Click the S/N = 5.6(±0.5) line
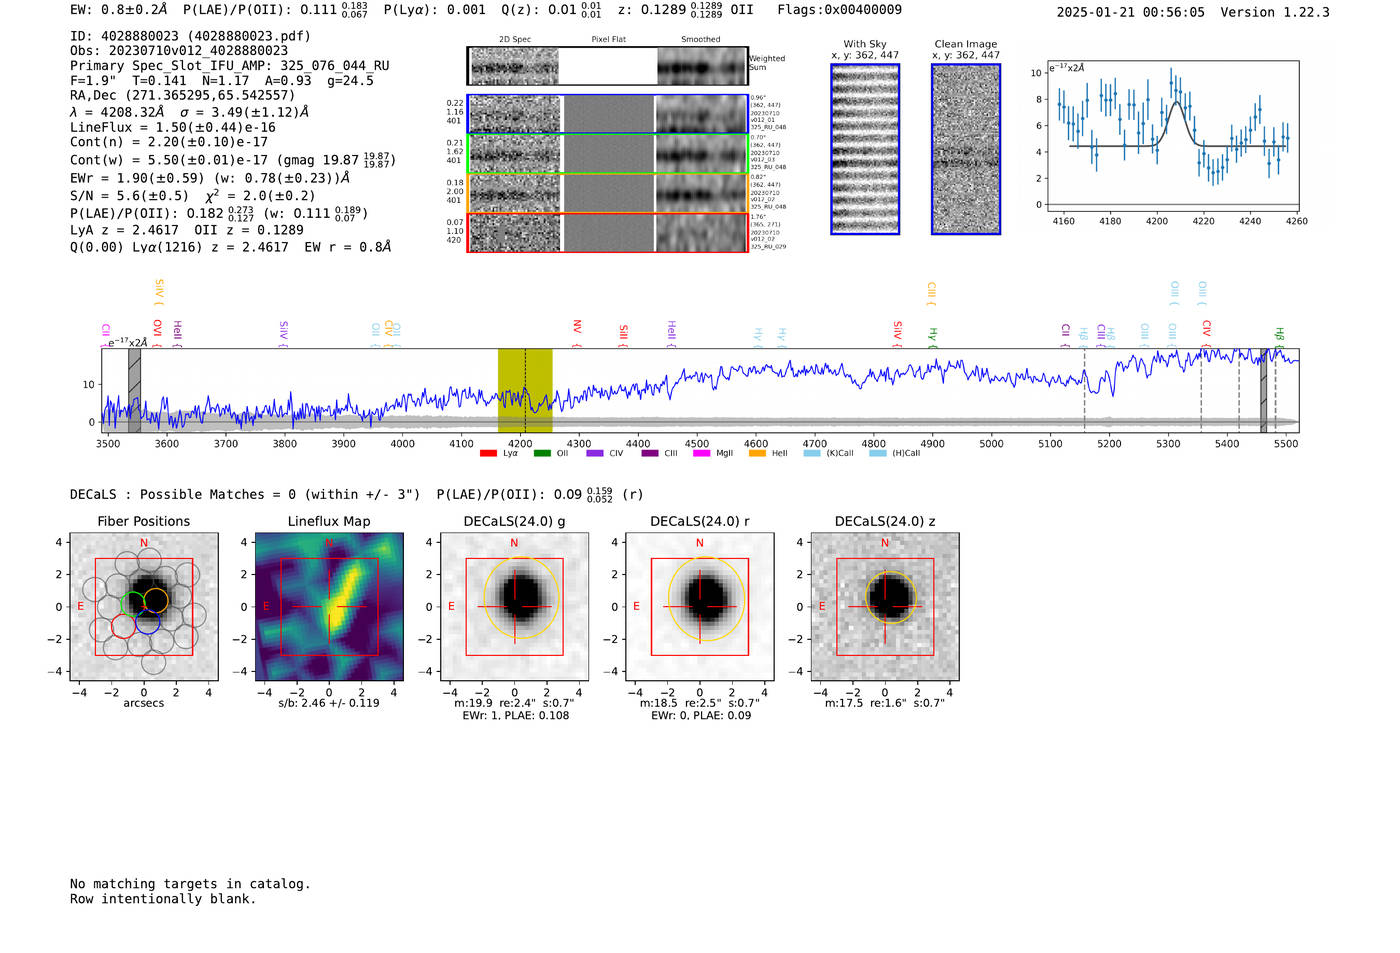Screen dimensions: 1400x953 [192, 196]
